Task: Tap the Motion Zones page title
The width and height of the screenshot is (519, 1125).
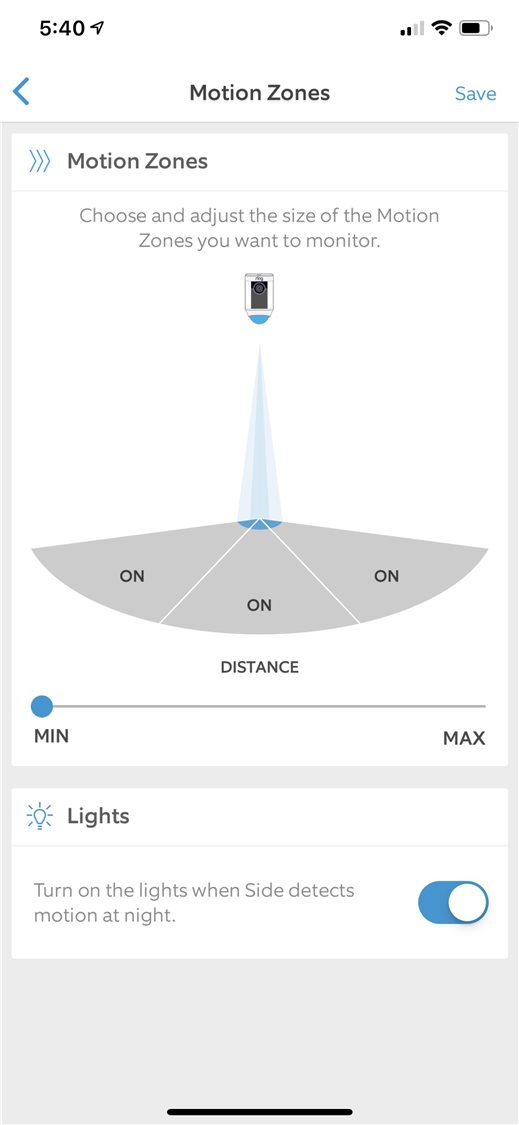Action: point(260,93)
